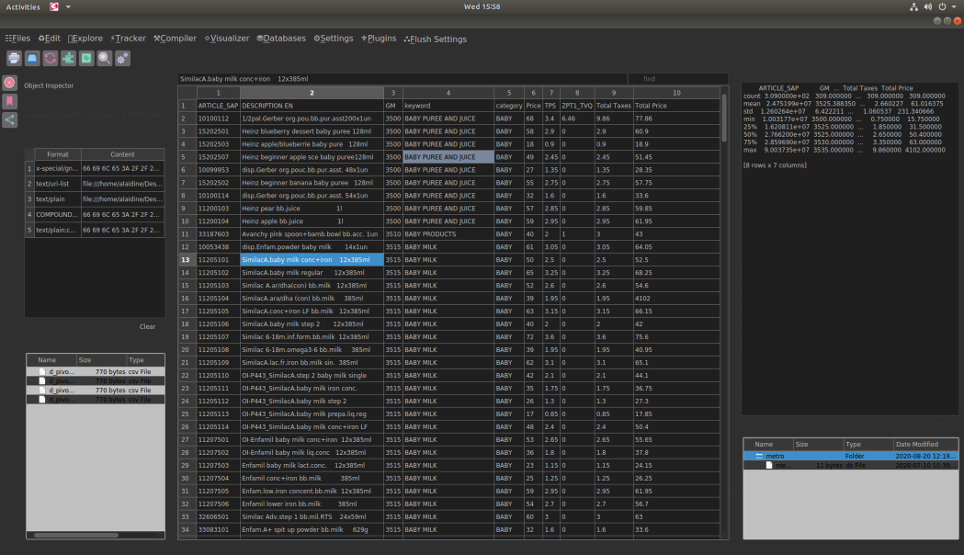Click the printer icon in the toolbar
The width and height of the screenshot is (964, 555).
click(14, 59)
